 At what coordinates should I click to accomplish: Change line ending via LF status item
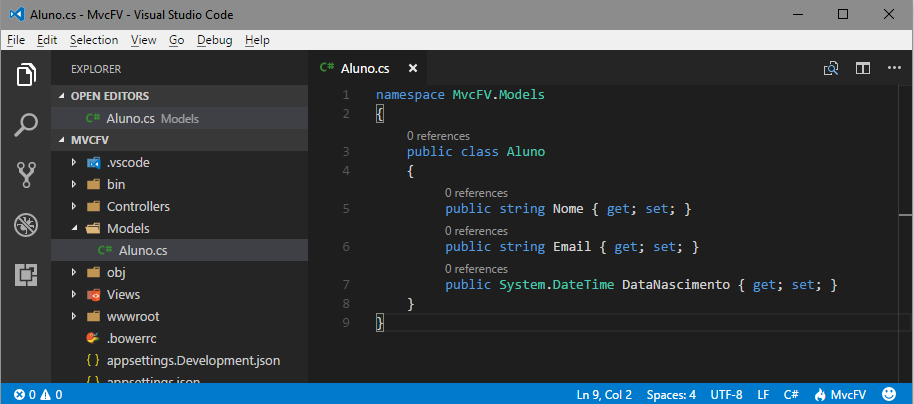[x=763, y=395]
